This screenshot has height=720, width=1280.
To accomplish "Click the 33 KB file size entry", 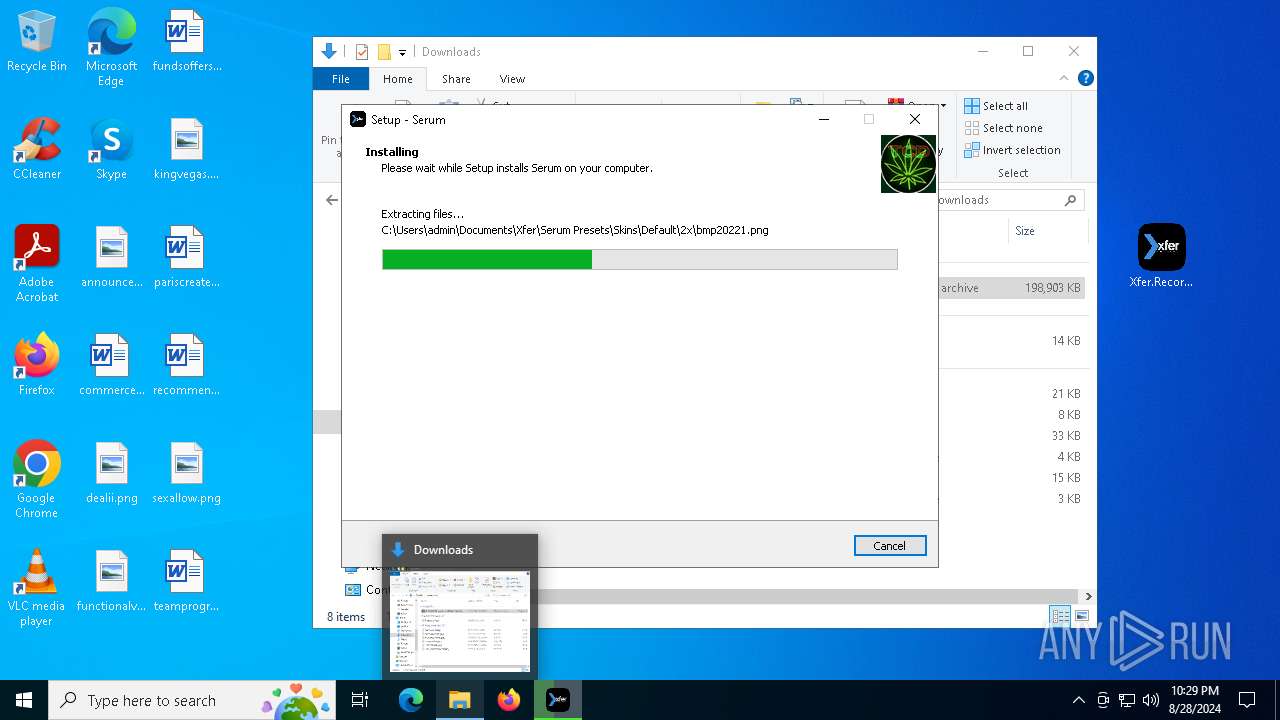I will coord(1065,436).
